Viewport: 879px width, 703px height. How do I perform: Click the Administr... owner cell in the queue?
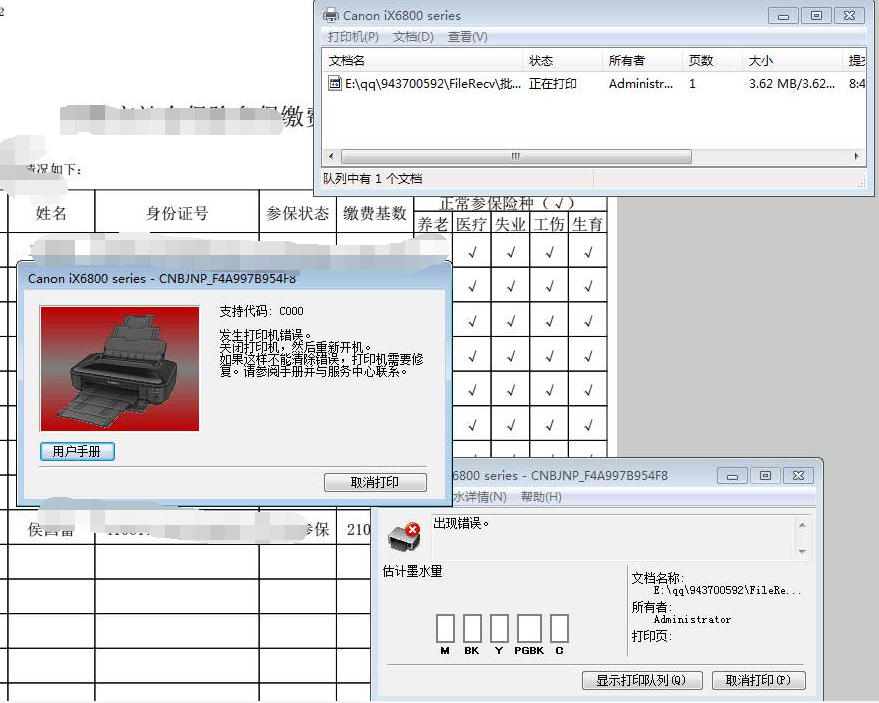tap(641, 84)
